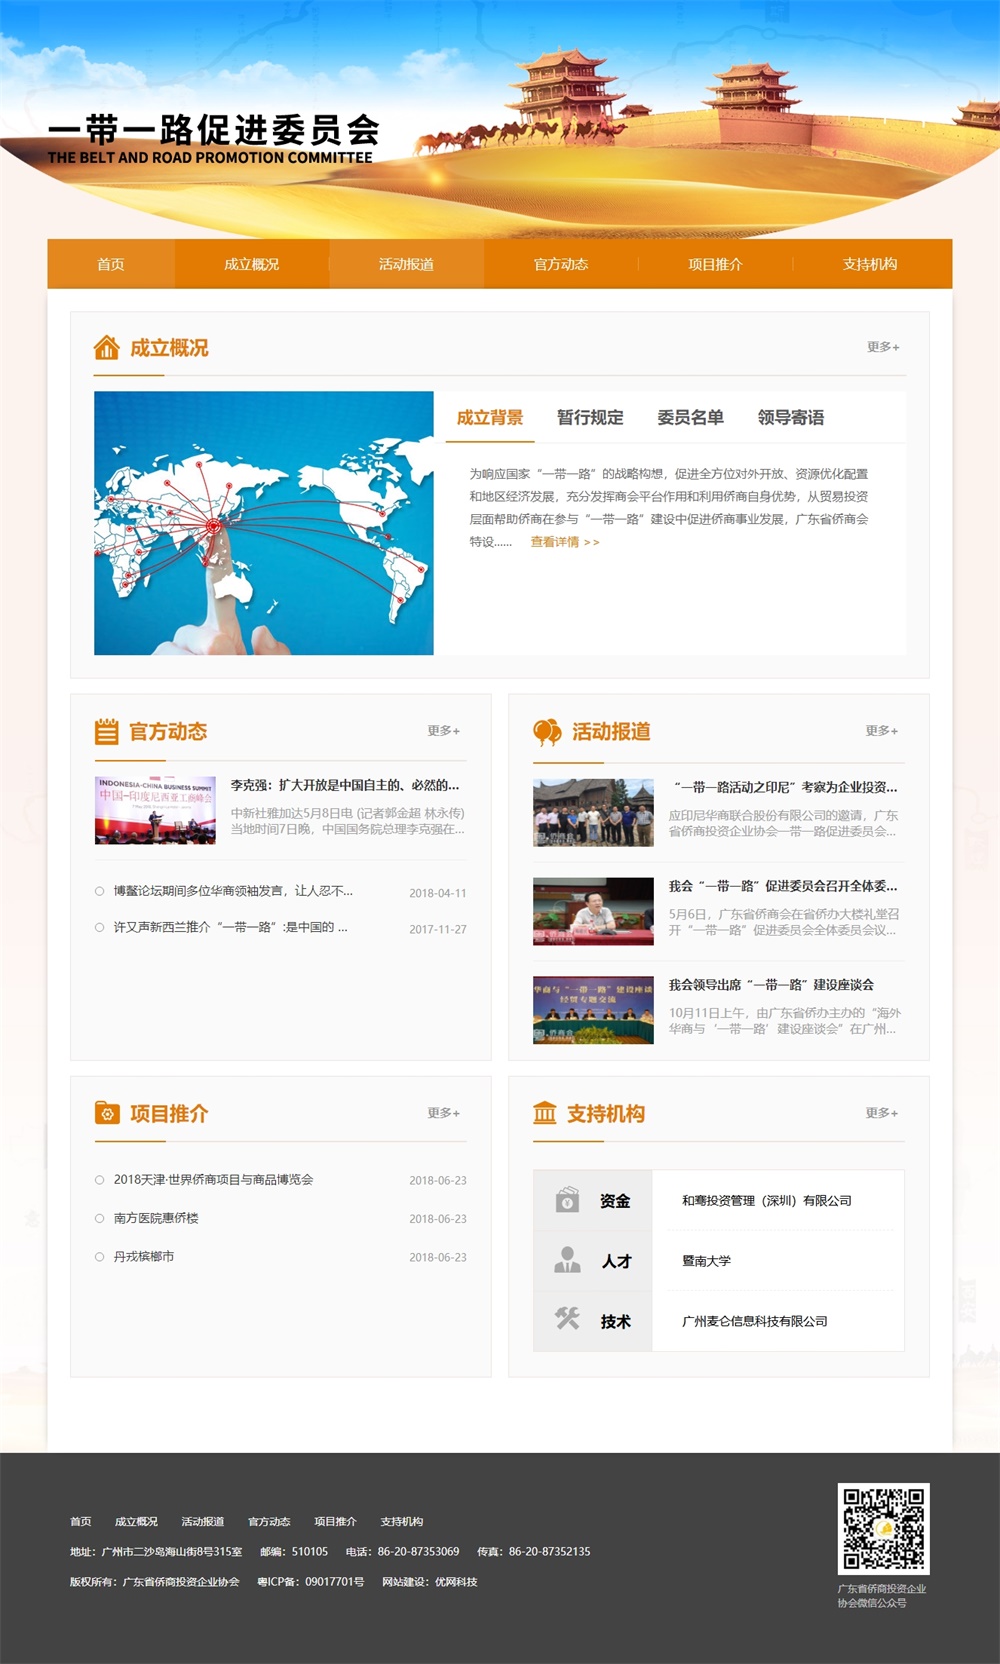Click the balloon icon beside 活动报道
The width and height of the screenshot is (1000, 1664).
click(547, 732)
